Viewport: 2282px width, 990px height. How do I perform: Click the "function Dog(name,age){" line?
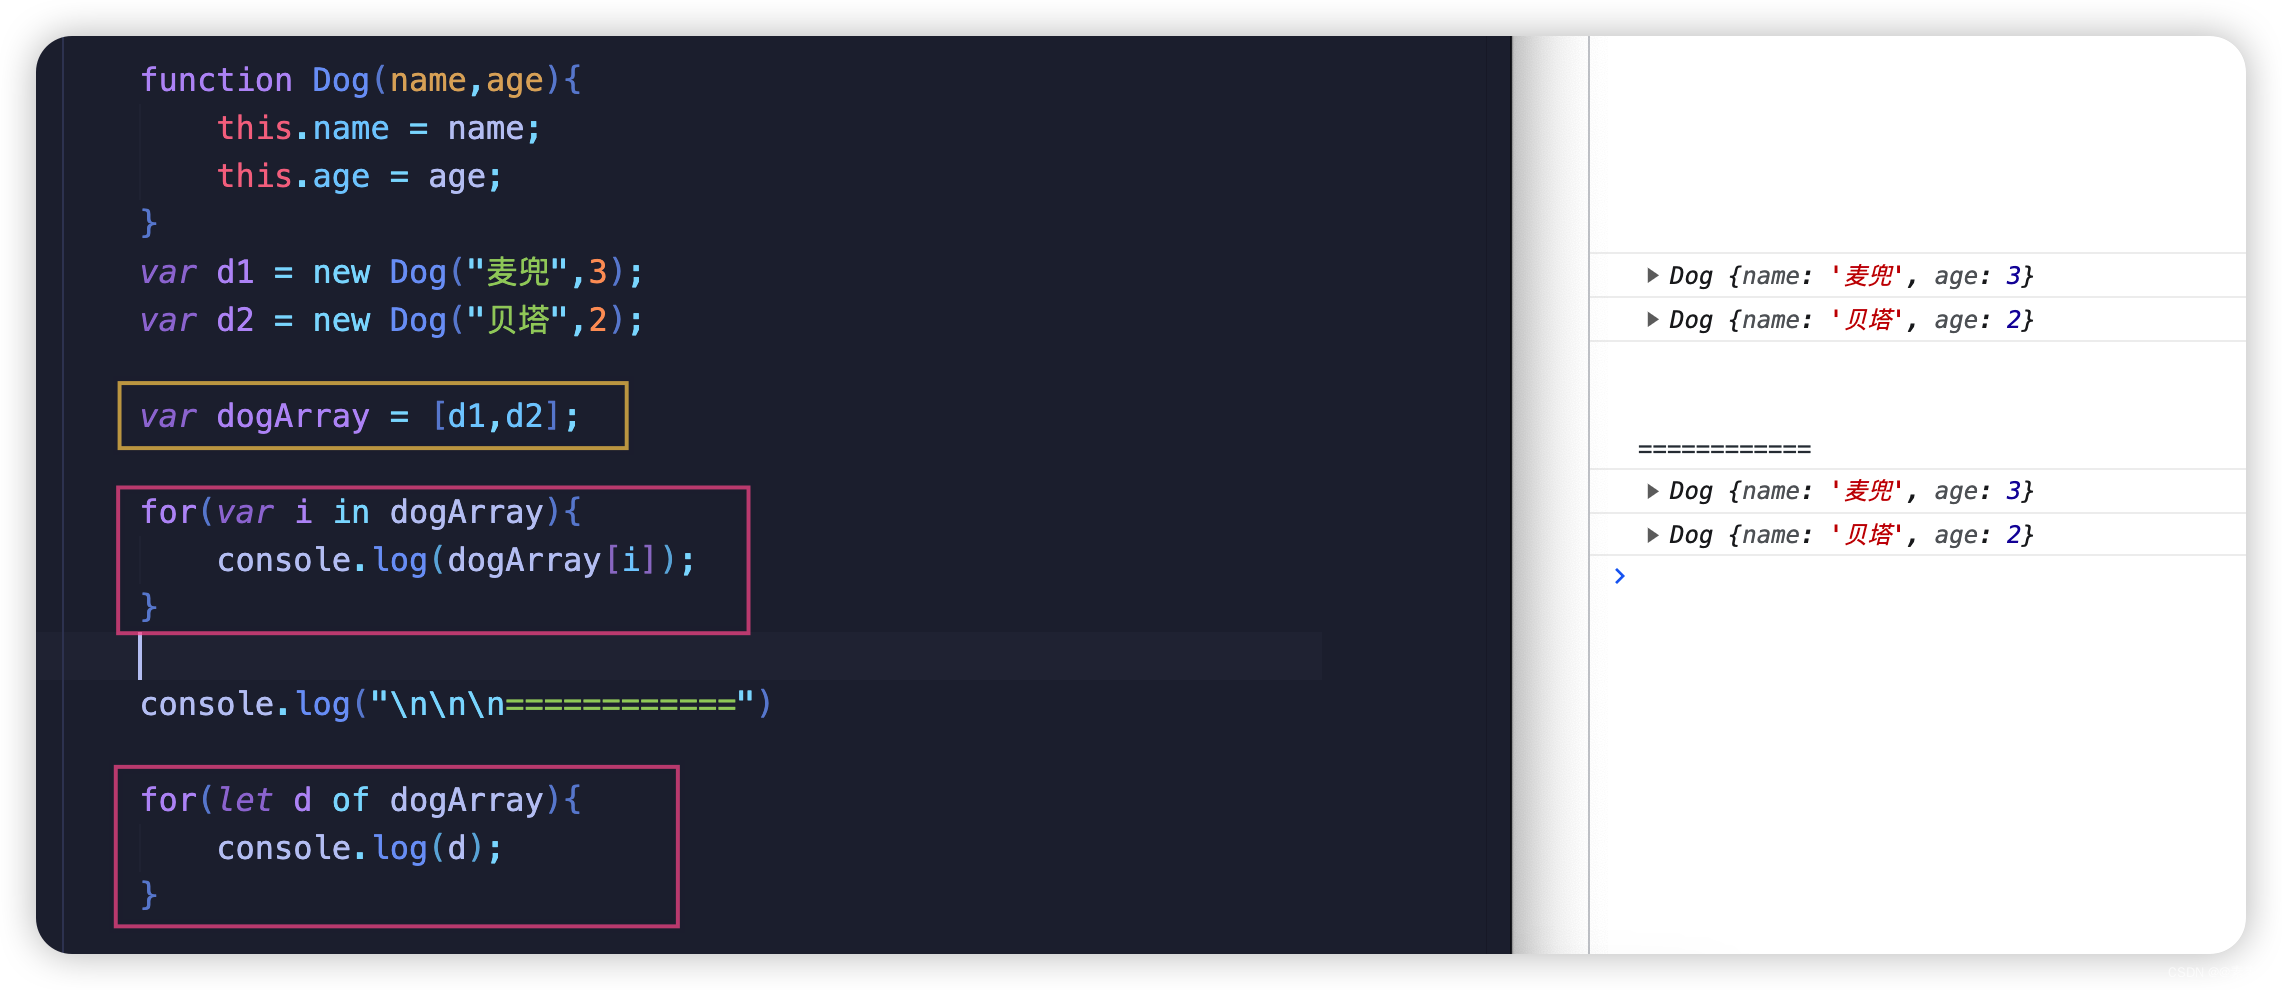click(x=360, y=80)
